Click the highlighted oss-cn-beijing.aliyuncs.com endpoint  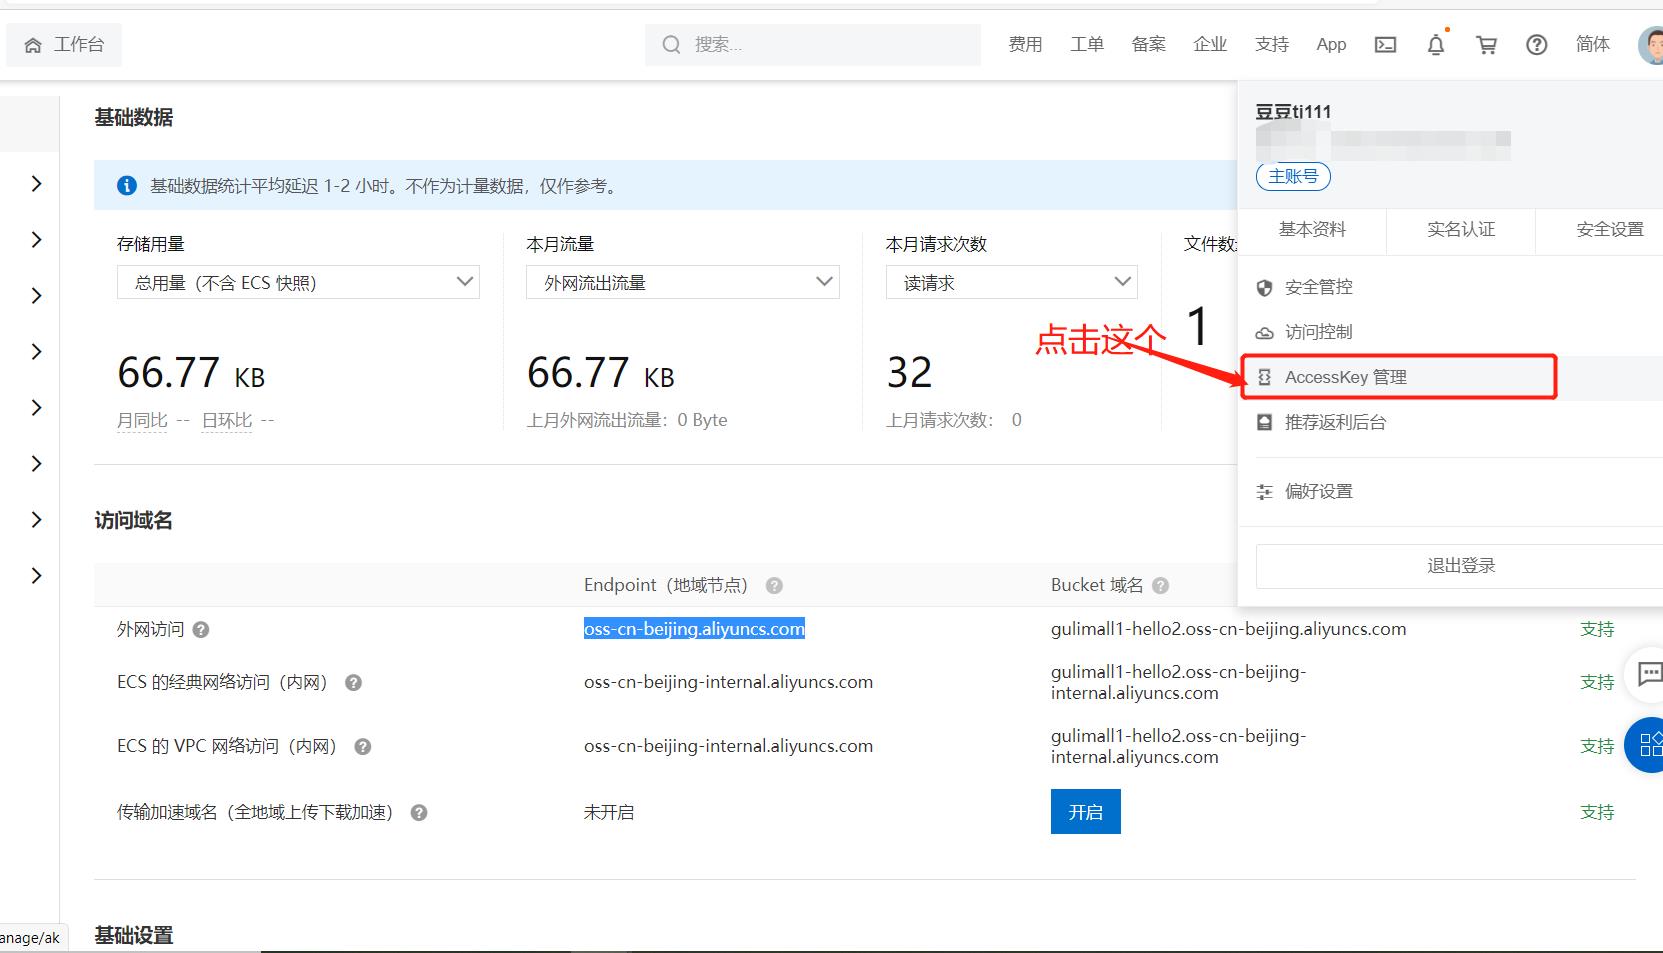[x=694, y=629]
